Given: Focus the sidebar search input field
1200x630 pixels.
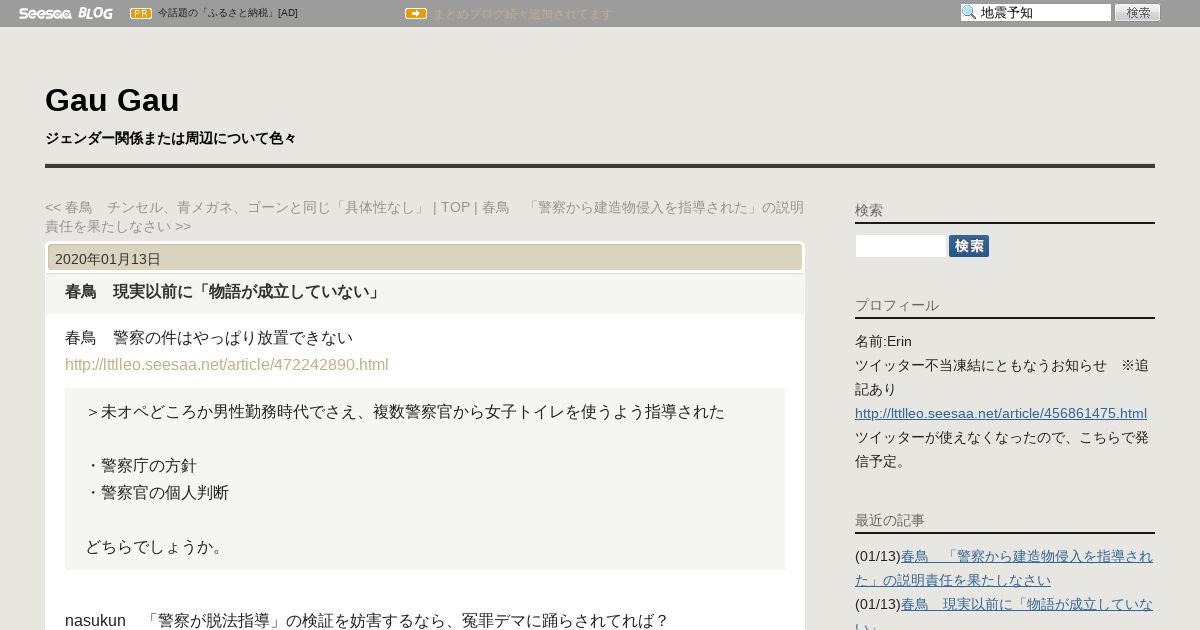Looking at the screenshot, I should 901,246.
